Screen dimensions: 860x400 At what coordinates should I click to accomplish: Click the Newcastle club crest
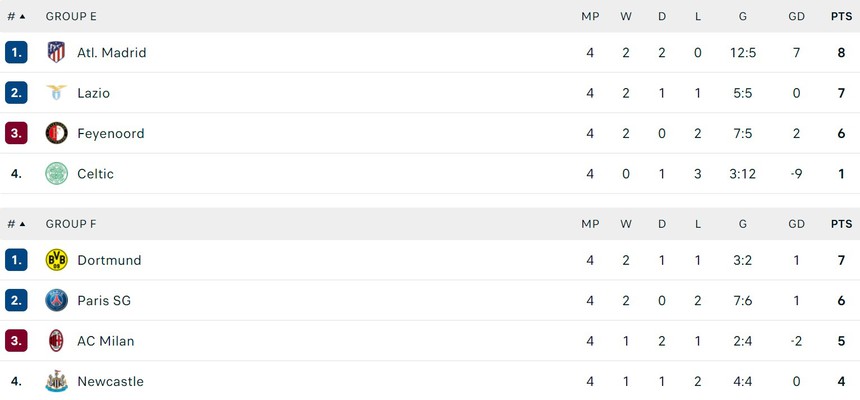coord(56,381)
